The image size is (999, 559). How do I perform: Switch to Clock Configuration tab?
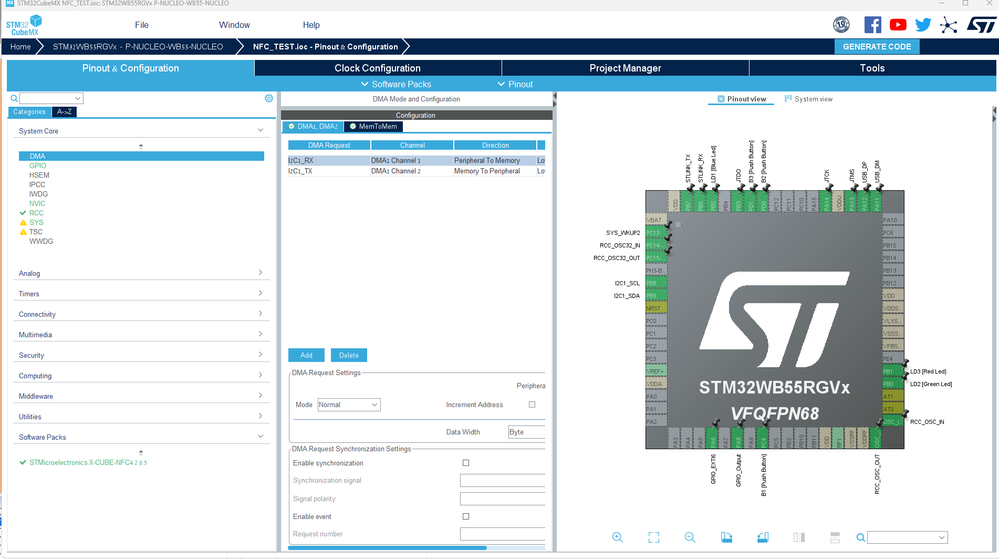point(378,68)
